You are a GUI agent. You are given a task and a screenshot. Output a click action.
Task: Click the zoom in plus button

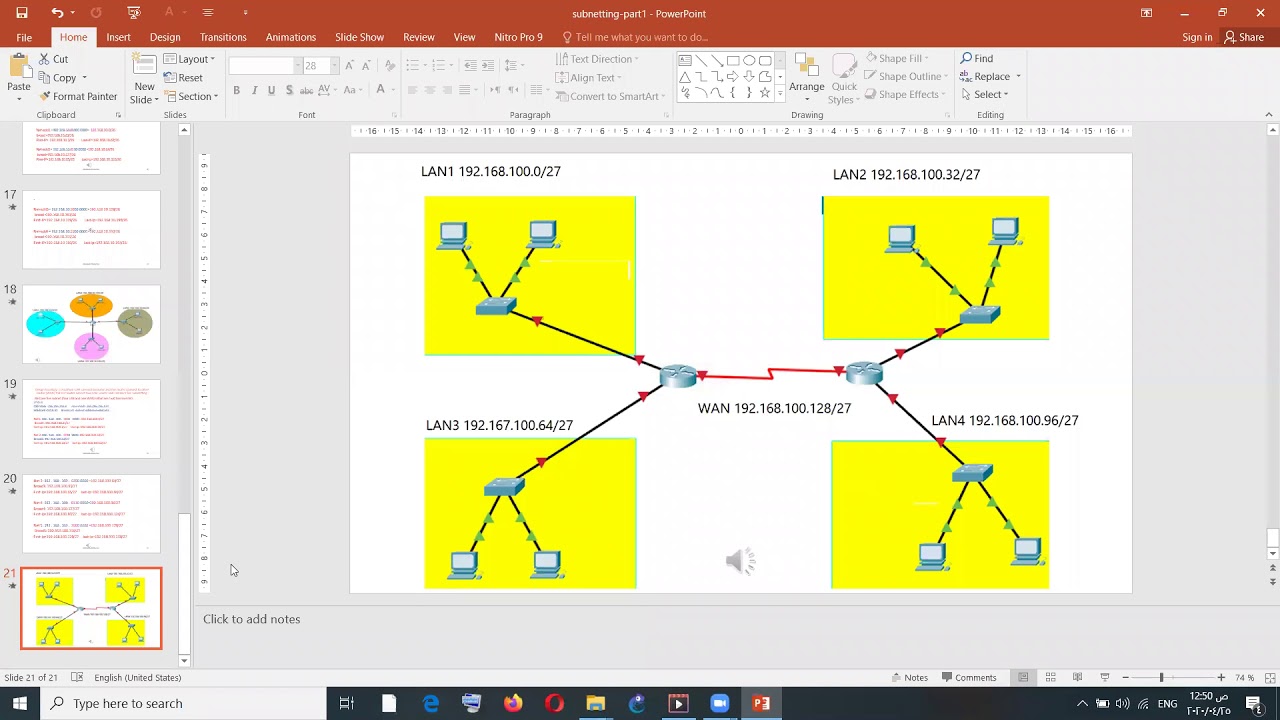[x=1221, y=678]
